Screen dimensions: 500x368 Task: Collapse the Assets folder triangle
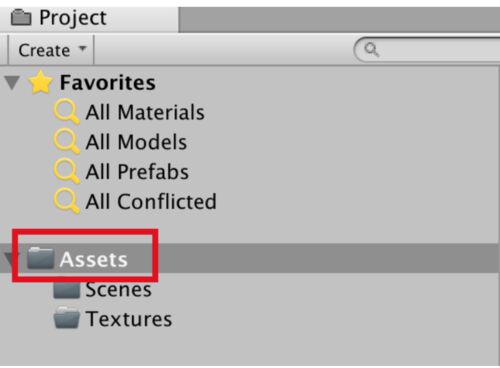(9, 259)
